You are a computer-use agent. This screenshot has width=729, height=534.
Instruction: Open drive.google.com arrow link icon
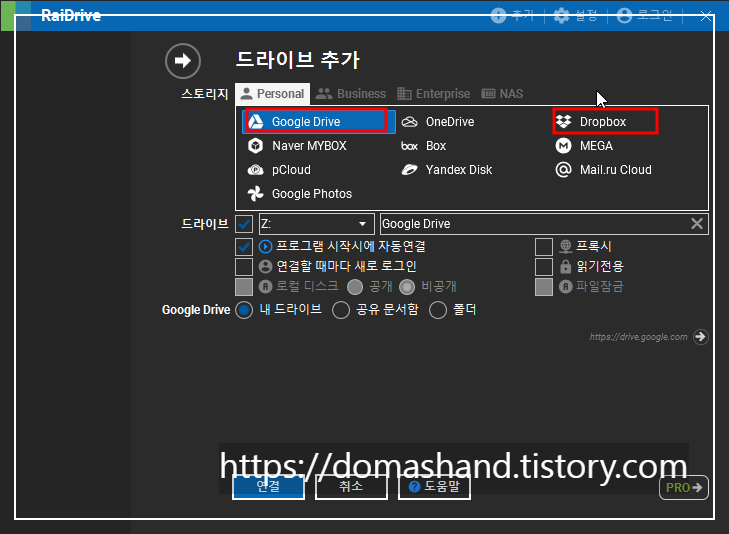click(x=700, y=336)
